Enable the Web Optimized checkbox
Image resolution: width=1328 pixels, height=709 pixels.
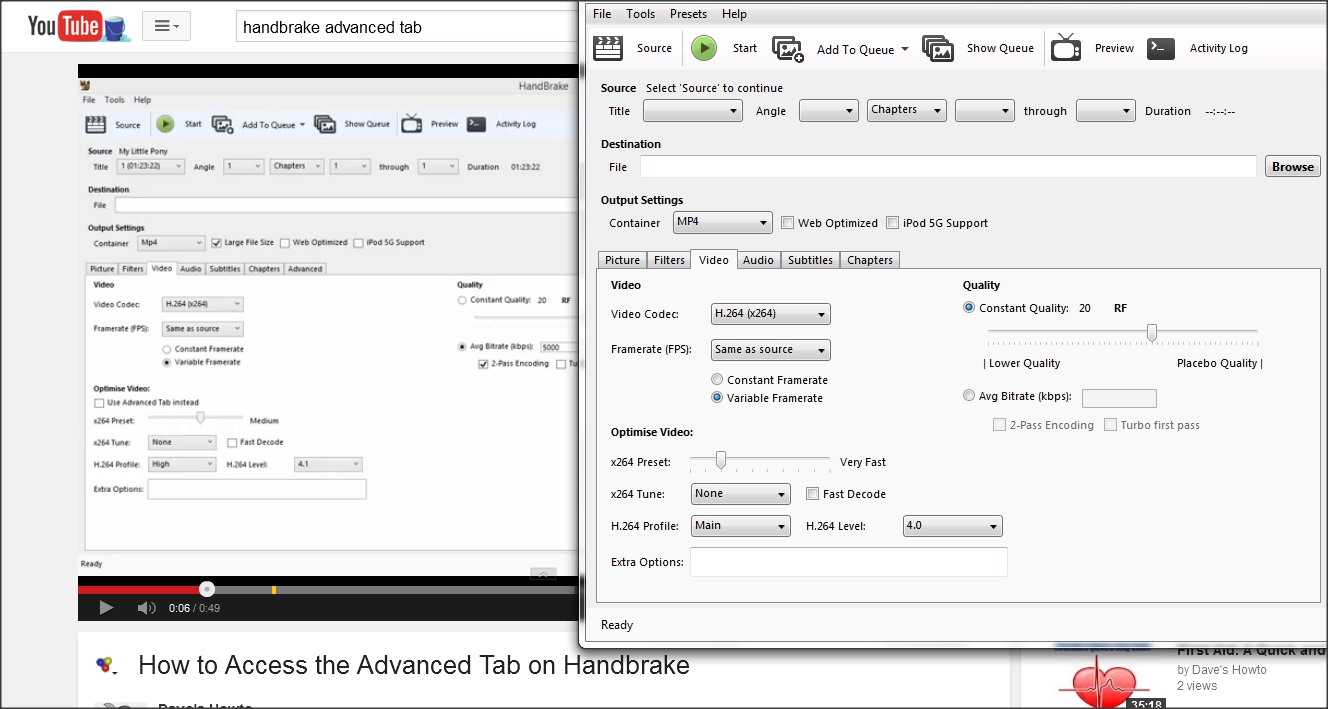tap(787, 223)
